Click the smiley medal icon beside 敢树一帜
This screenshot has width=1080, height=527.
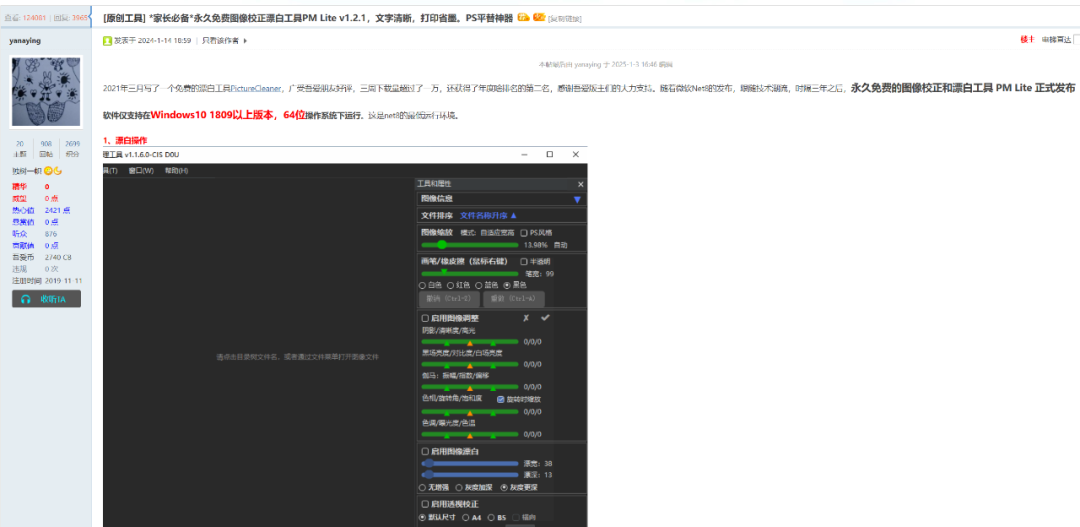48,171
